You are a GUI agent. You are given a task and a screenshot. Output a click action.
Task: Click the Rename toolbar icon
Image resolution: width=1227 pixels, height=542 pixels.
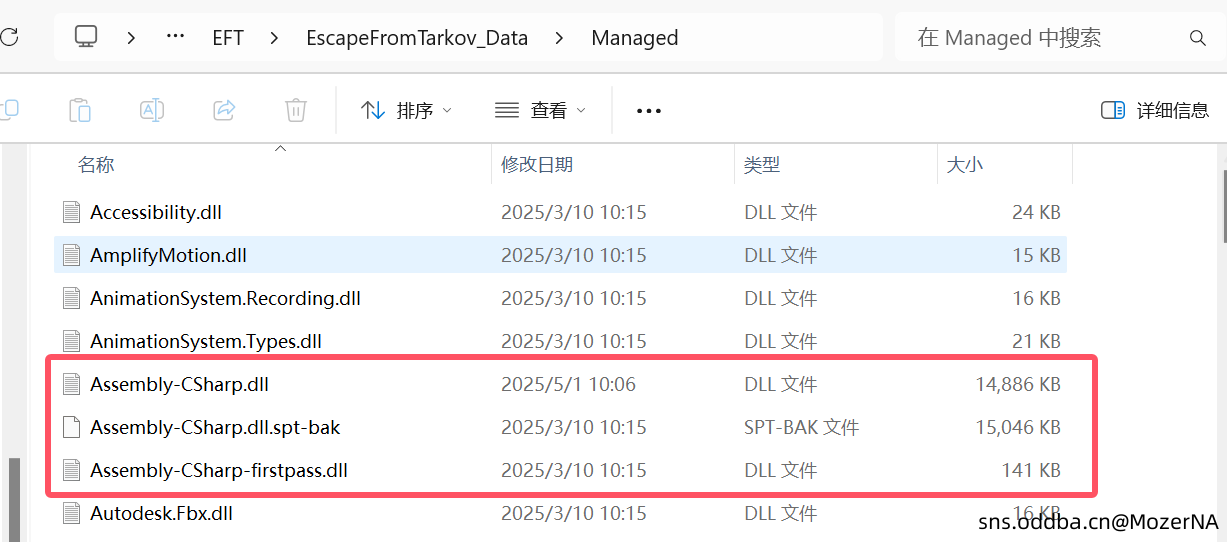point(152,110)
